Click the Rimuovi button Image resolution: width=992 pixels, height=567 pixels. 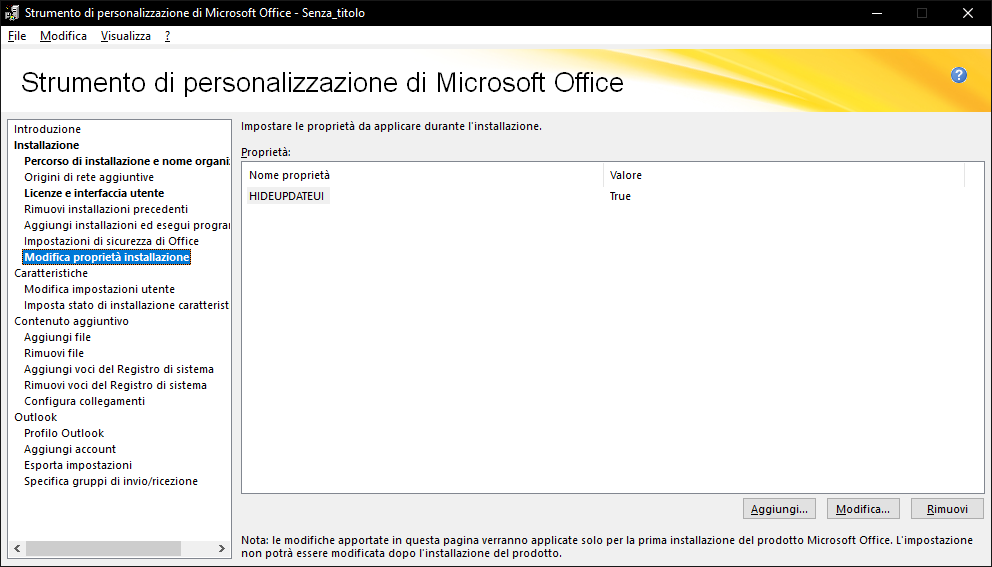(947, 509)
